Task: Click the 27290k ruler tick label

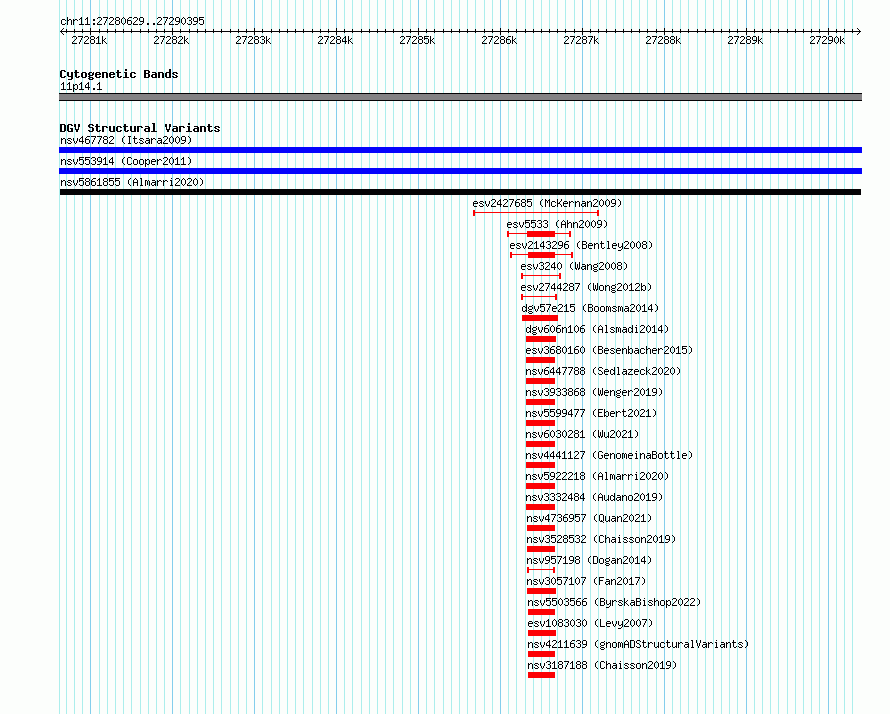Action: [827, 40]
